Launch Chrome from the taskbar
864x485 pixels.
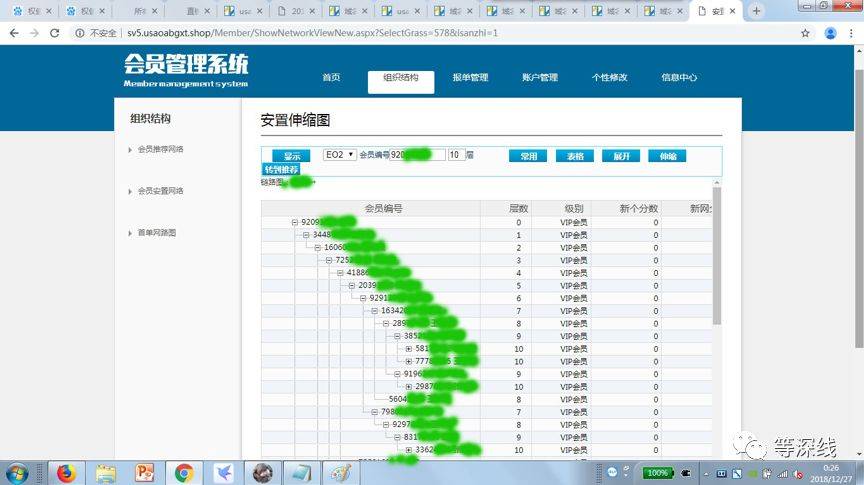point(183,472)
